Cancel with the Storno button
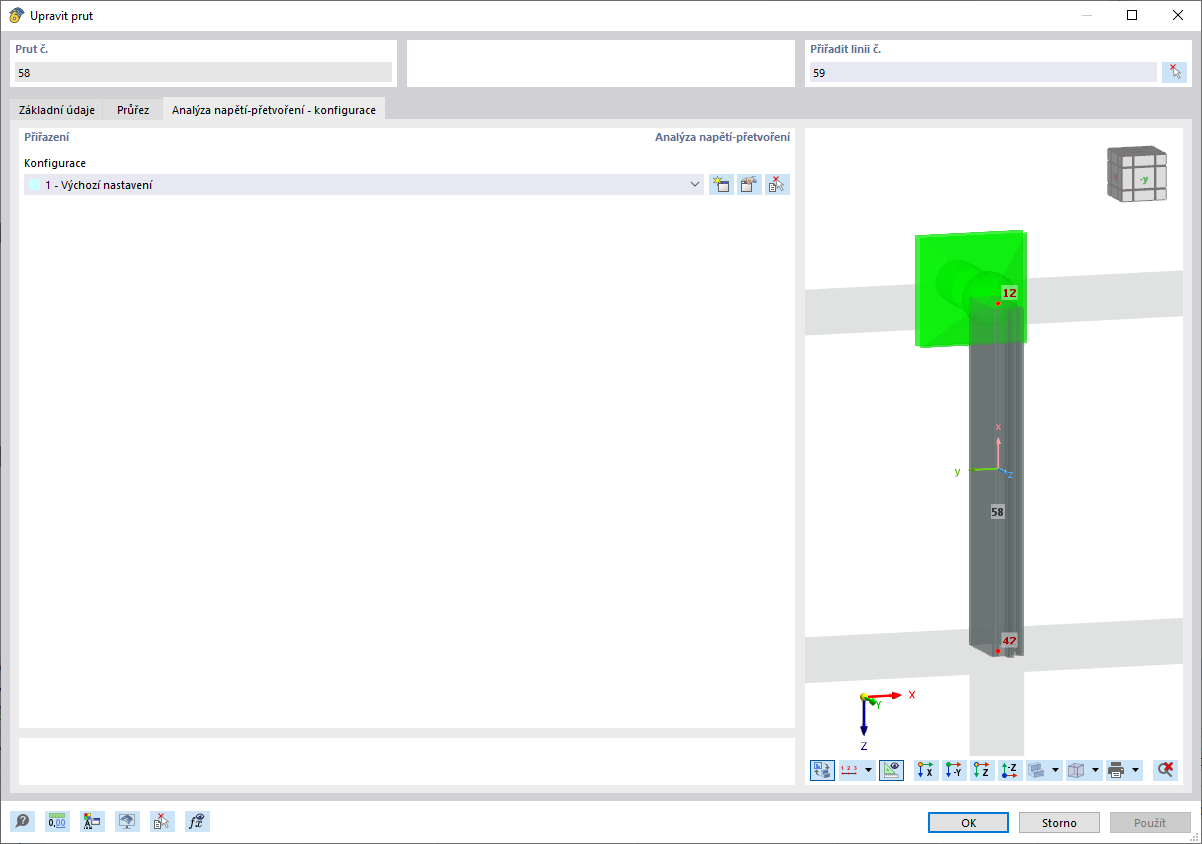Viewport: 1202px width, 844px height. [x=1059, y=823]
